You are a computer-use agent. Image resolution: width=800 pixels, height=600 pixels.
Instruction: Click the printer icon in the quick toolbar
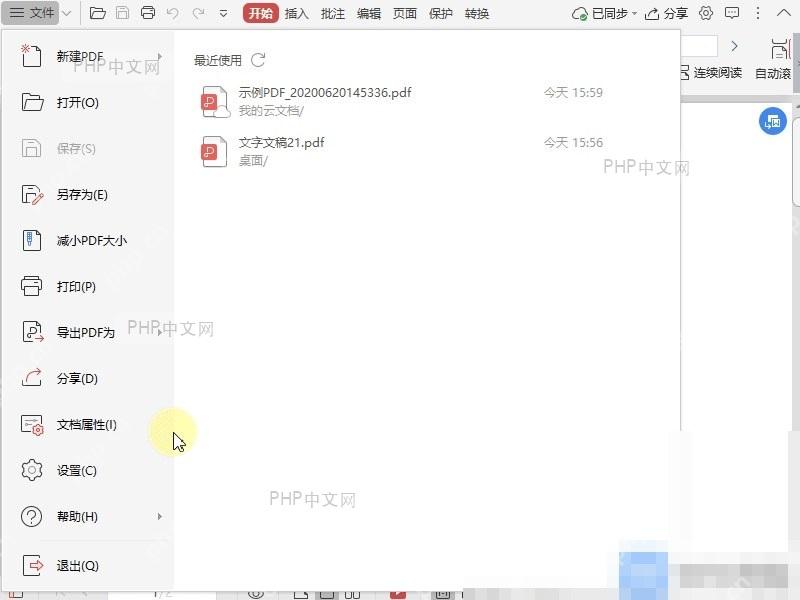click(148, 13)
